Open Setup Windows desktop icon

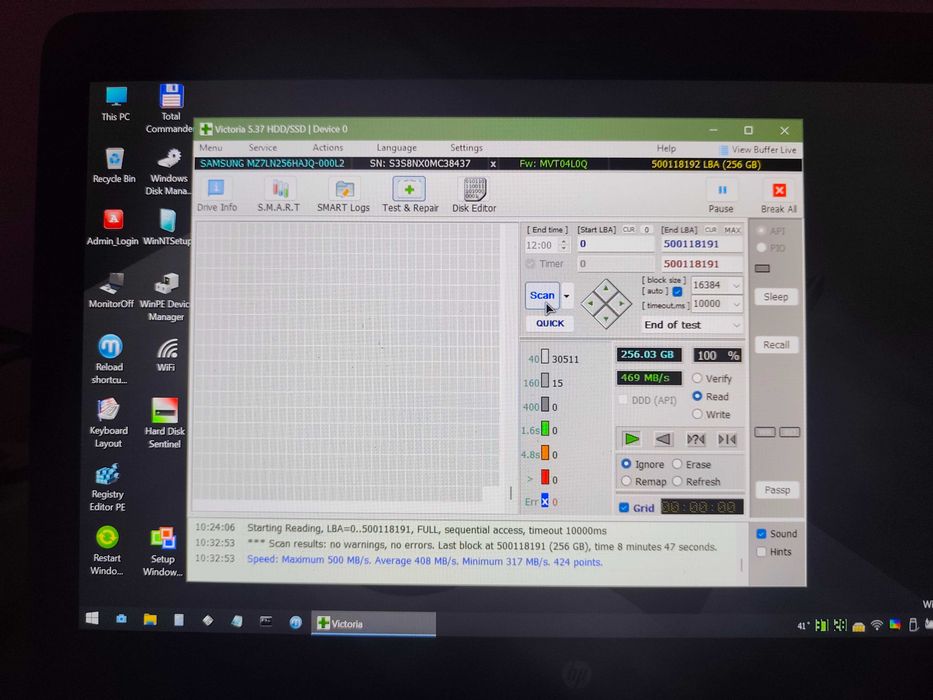[x=162, y=551]
